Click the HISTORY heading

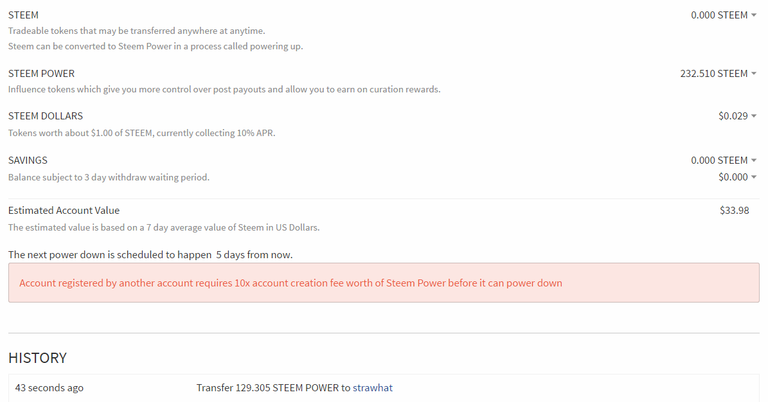point(38,357)
